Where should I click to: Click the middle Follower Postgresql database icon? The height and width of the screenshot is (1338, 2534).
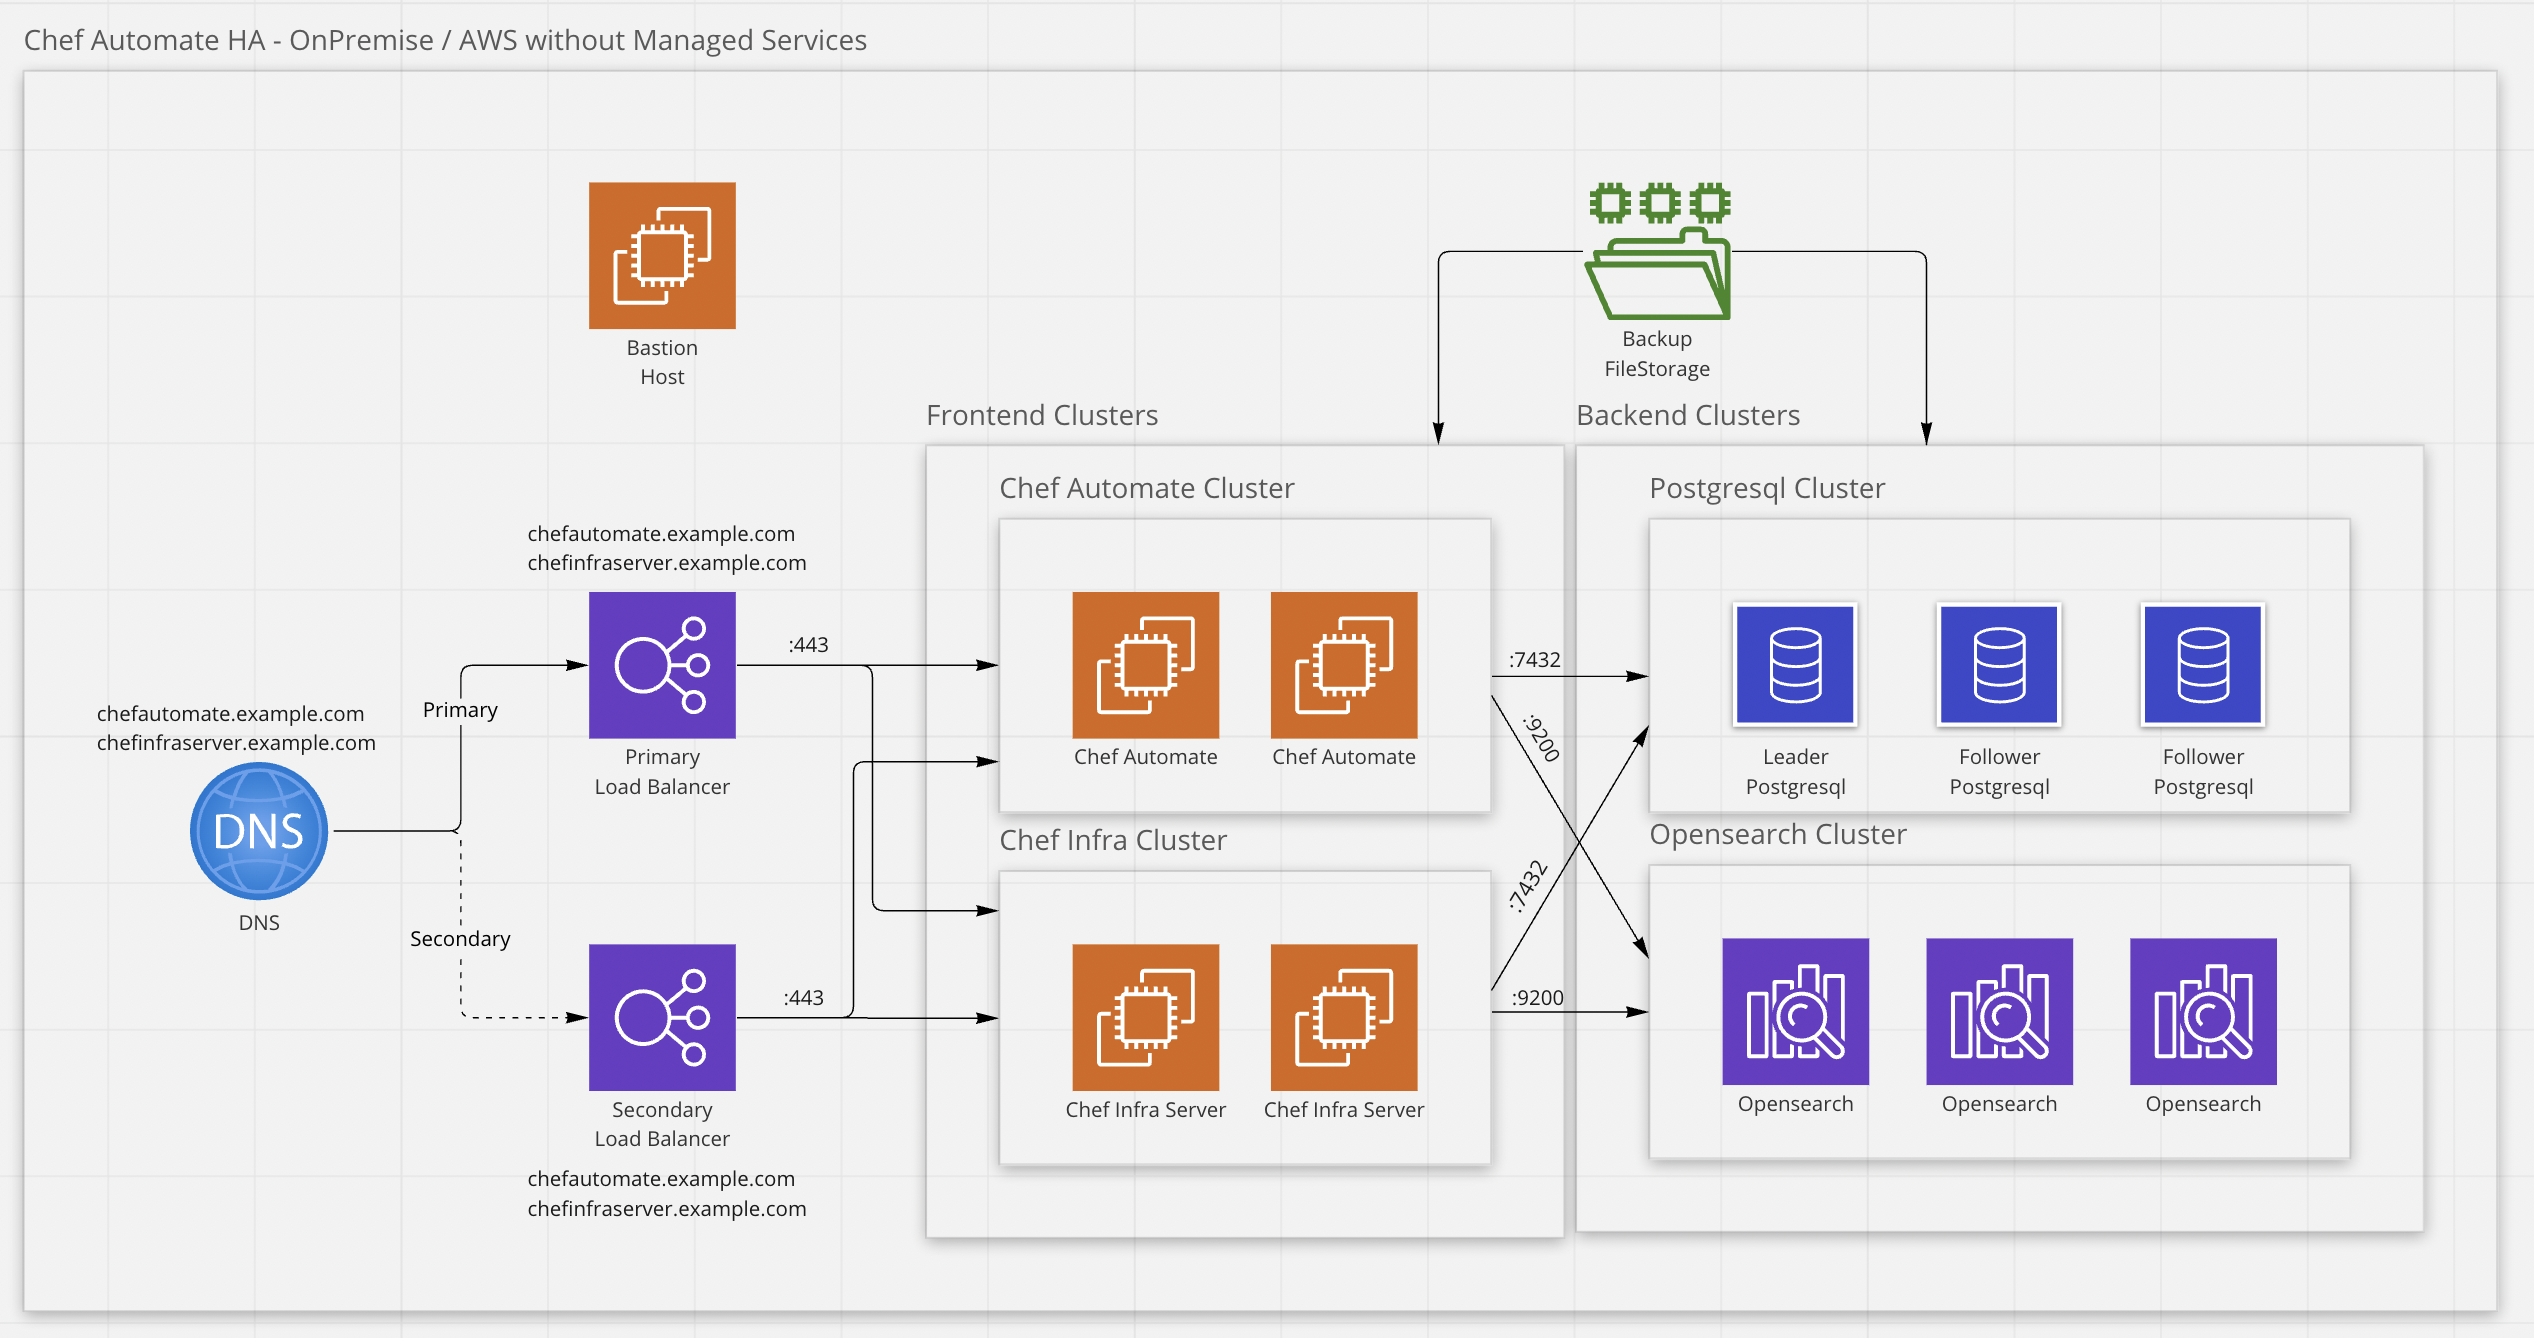[x=2000, y=665]
